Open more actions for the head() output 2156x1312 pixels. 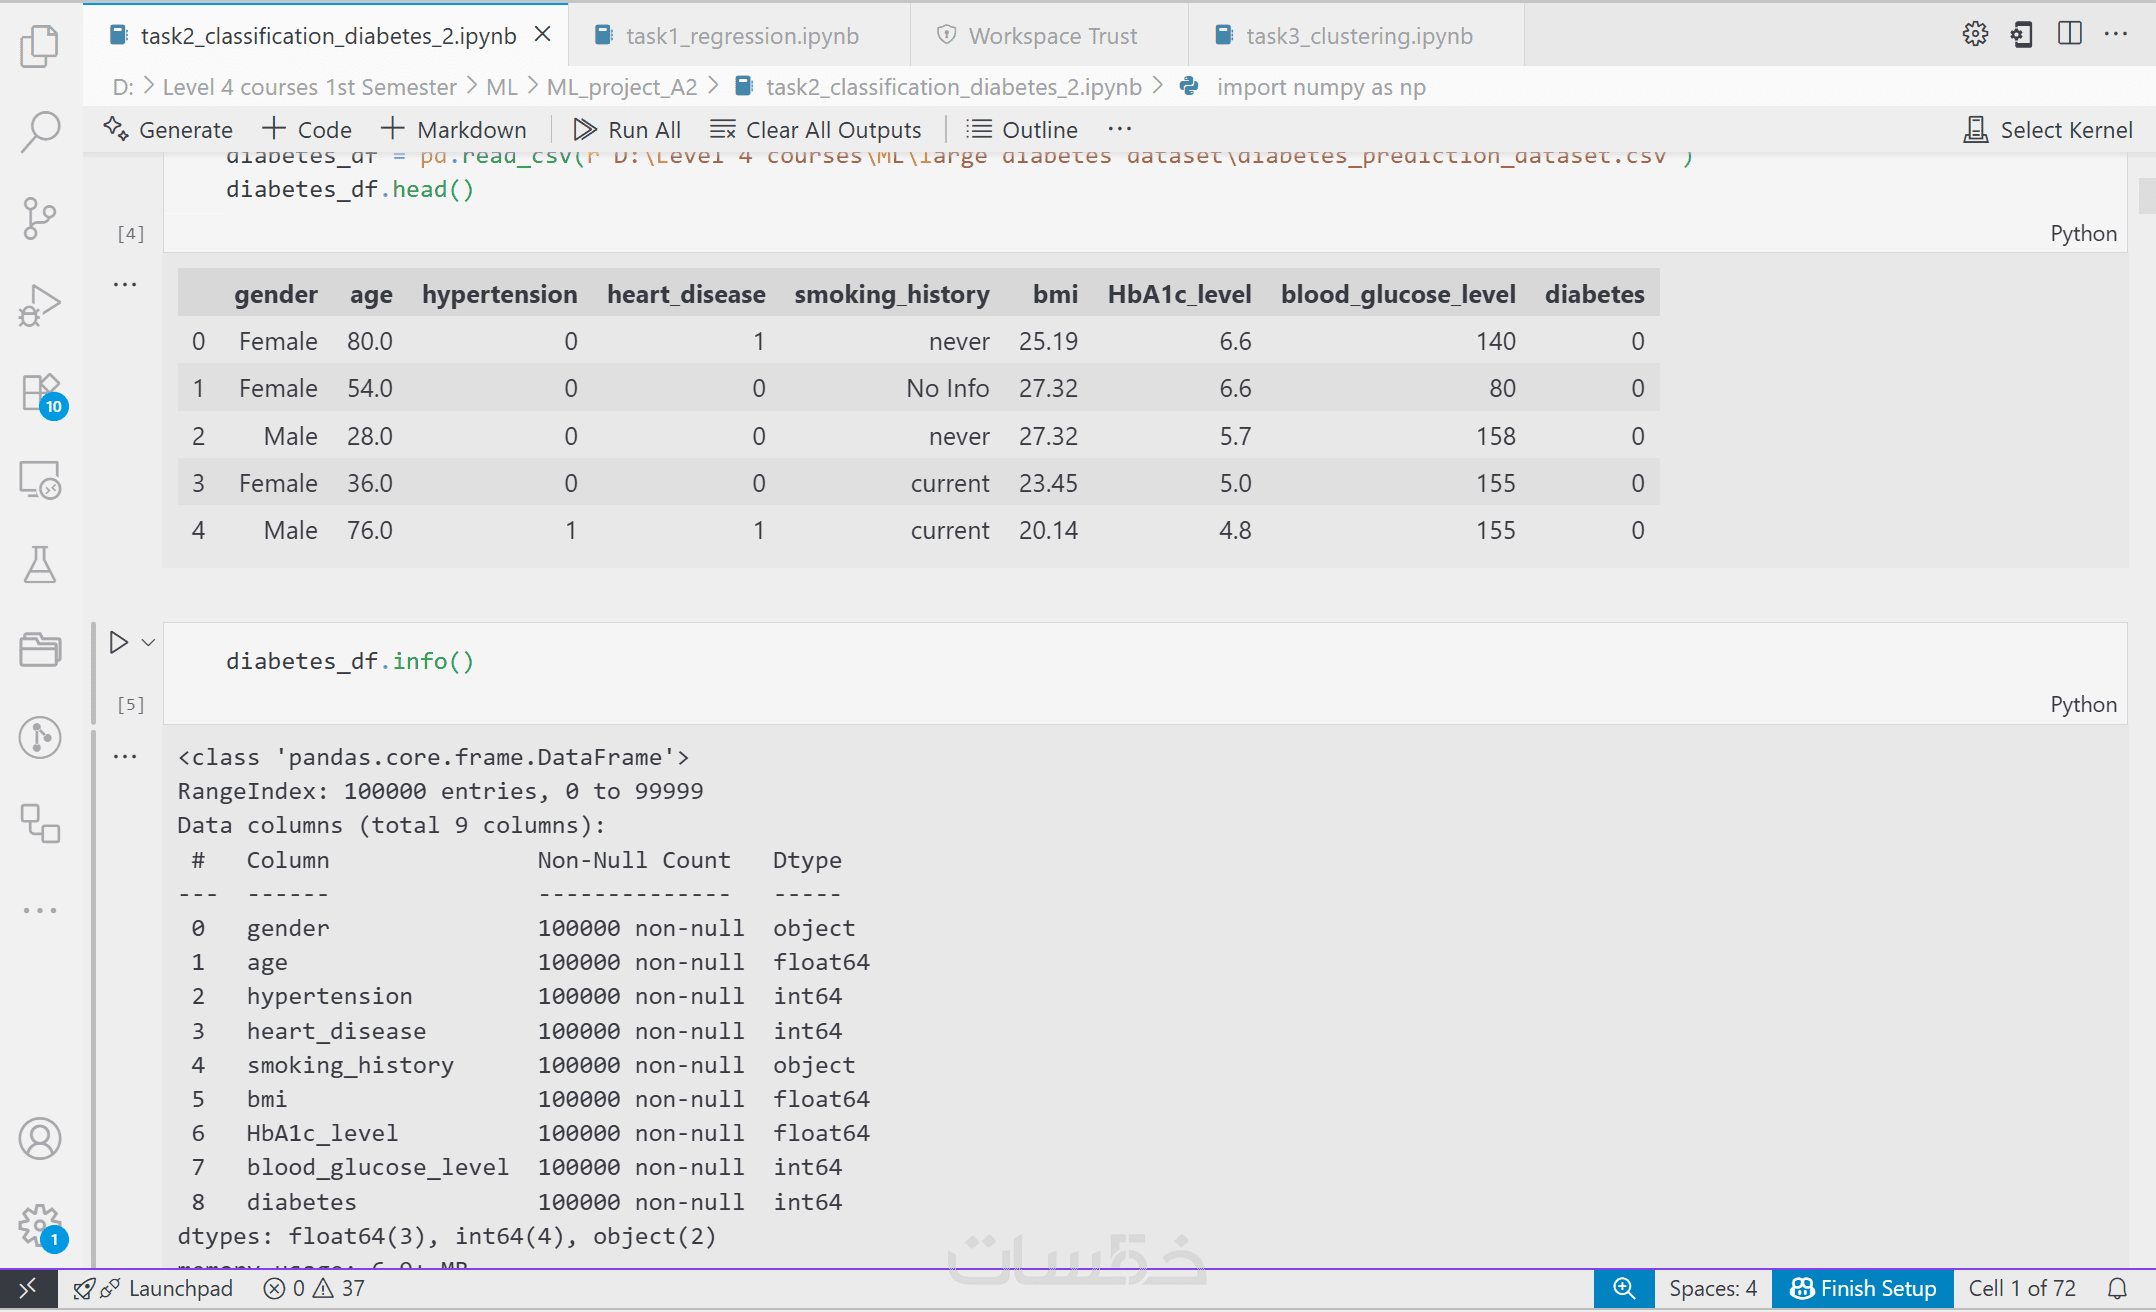[x=125, y=285]
